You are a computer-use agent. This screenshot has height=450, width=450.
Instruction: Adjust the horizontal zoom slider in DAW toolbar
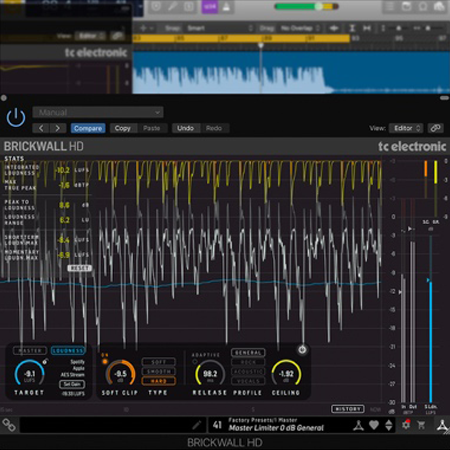tap(428, 28)
